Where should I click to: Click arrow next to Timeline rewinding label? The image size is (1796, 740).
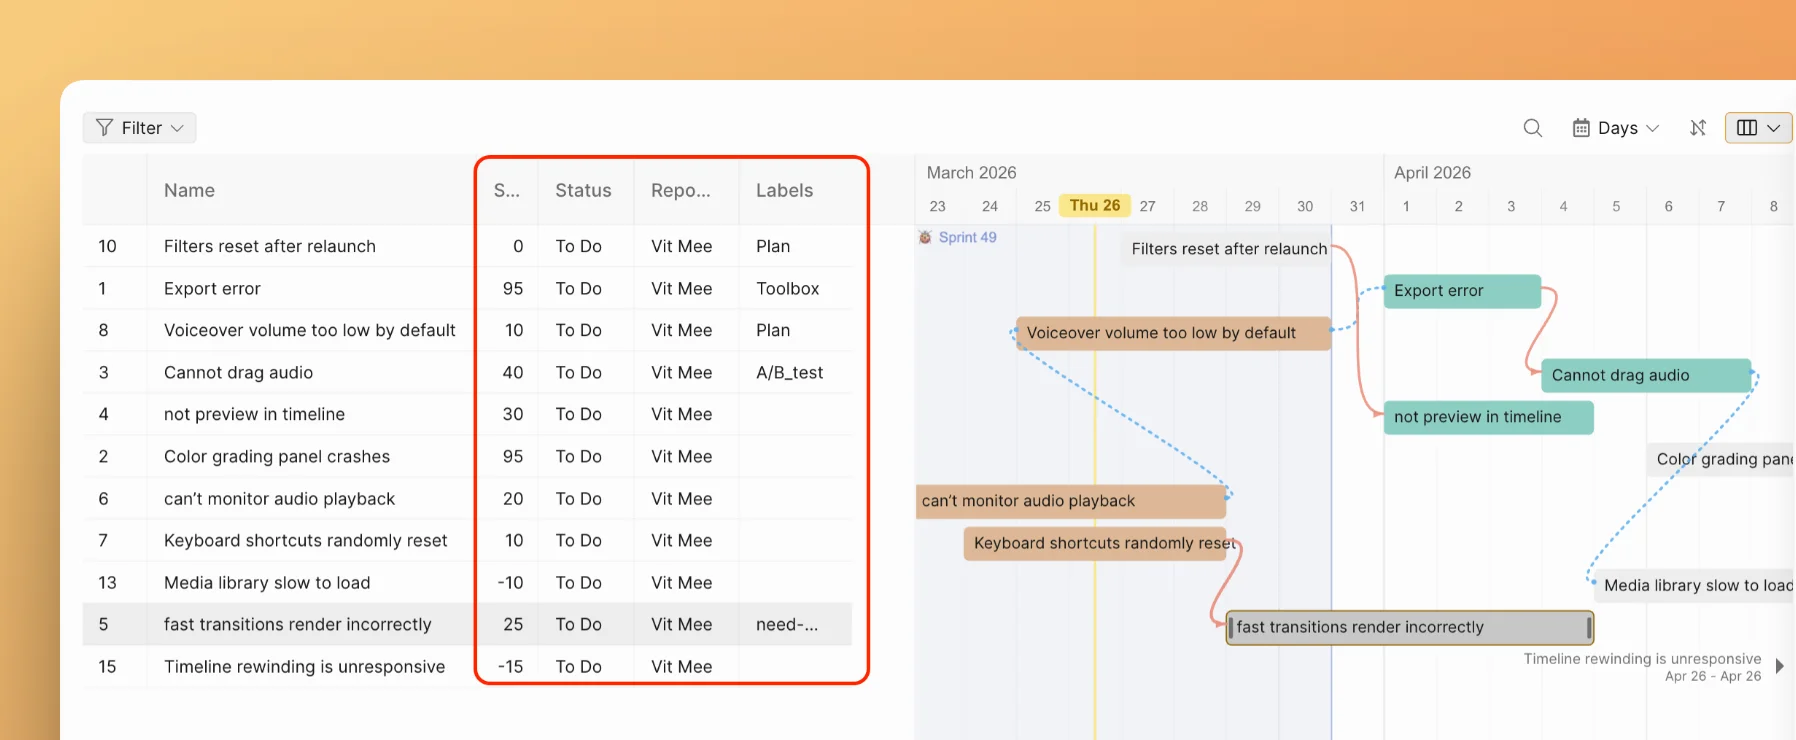point(1779,666)
